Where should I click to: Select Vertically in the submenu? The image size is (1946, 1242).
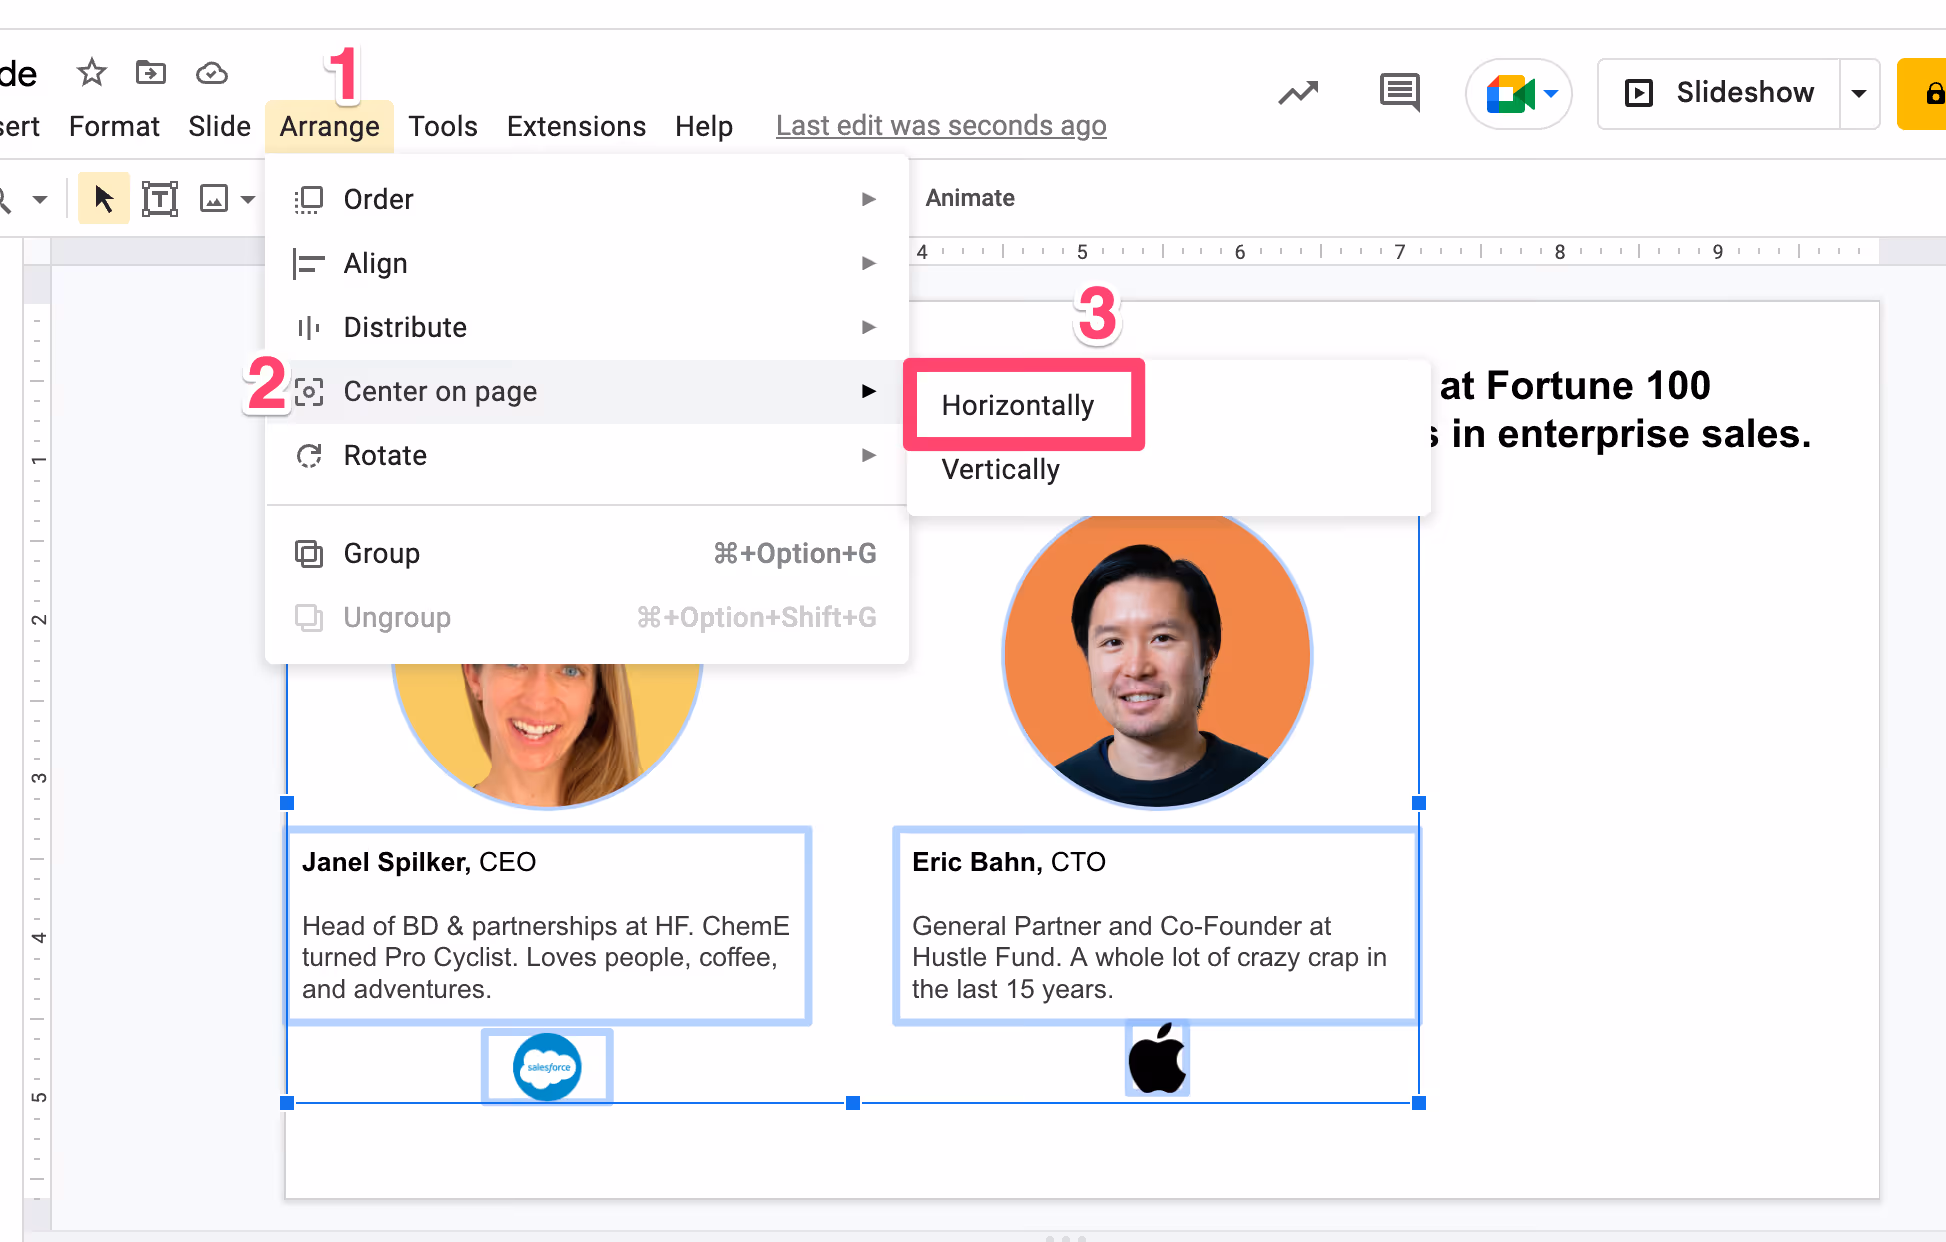click(x=1000, y=469)
